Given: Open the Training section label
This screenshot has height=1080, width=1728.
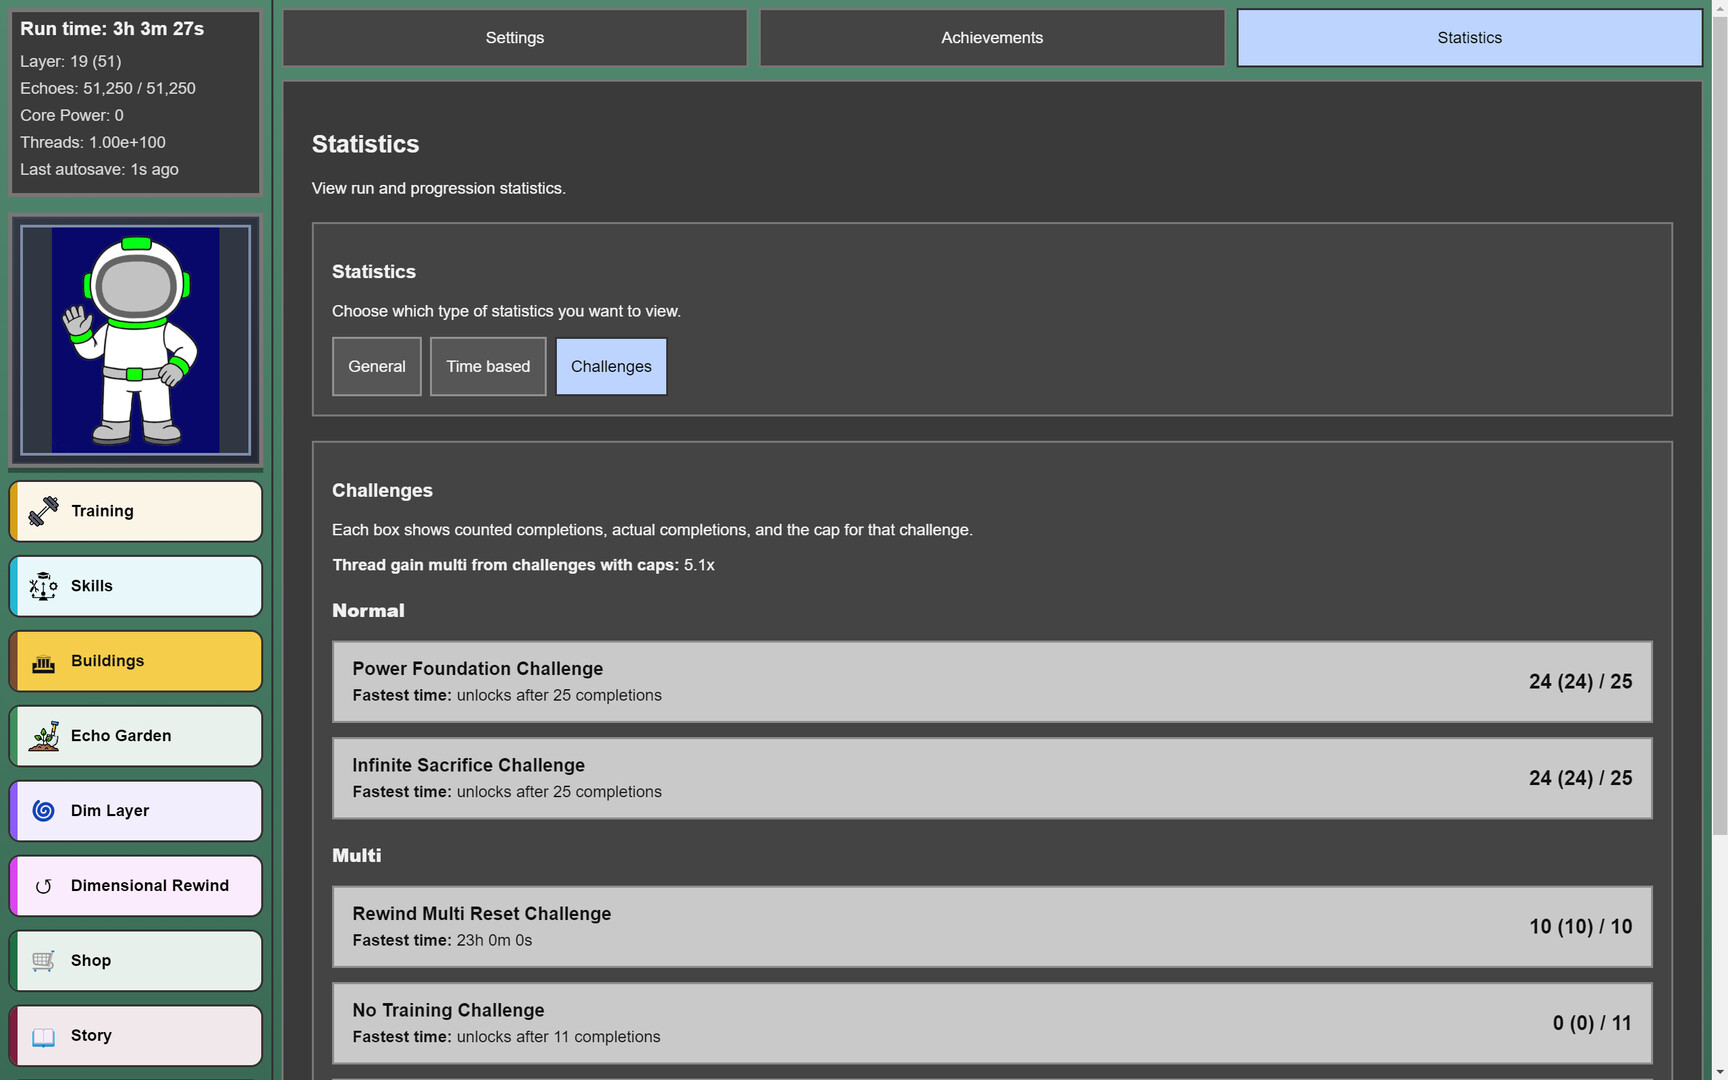Looking at the screenshot, I should (102, 511).
